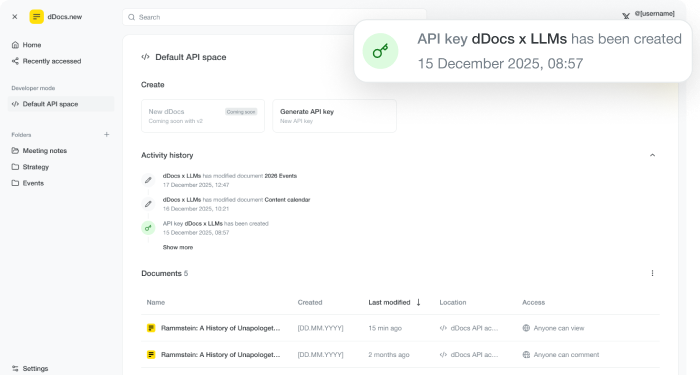Click Show more in activity history
Viewport: 700px width, 375px height.
pyautogui.click(x=178, y=247)
